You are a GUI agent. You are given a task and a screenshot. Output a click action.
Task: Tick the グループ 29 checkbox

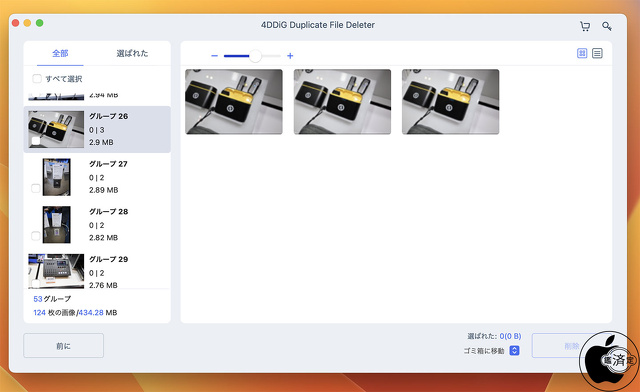point(36,283)
